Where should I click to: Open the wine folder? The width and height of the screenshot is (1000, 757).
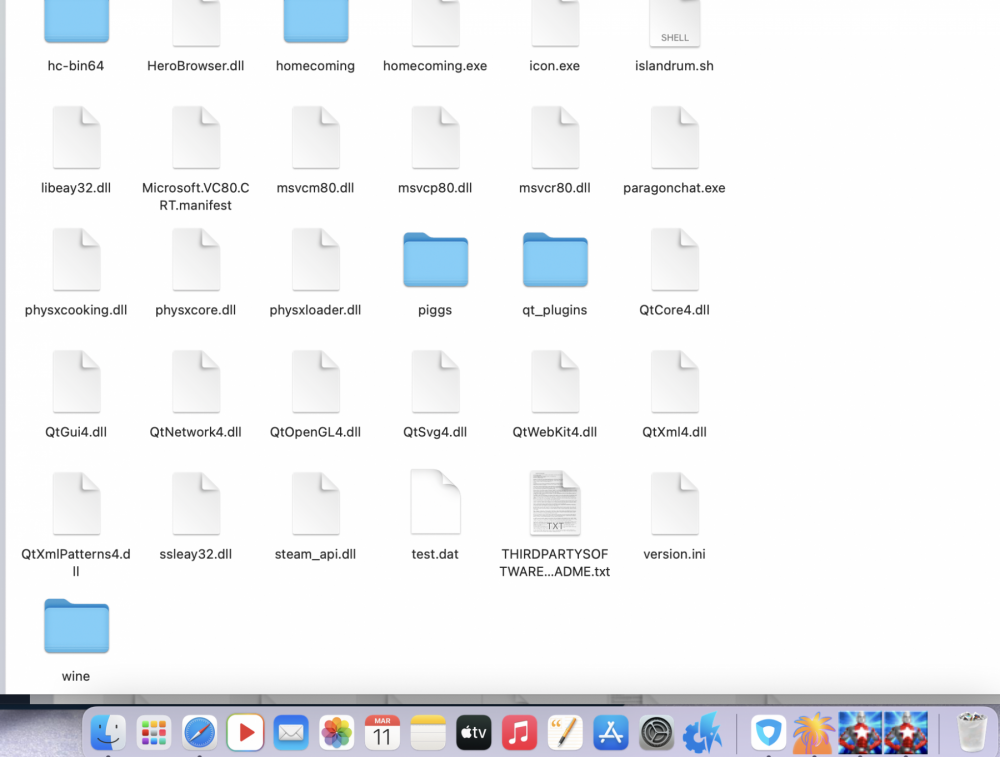pos(76,625)
